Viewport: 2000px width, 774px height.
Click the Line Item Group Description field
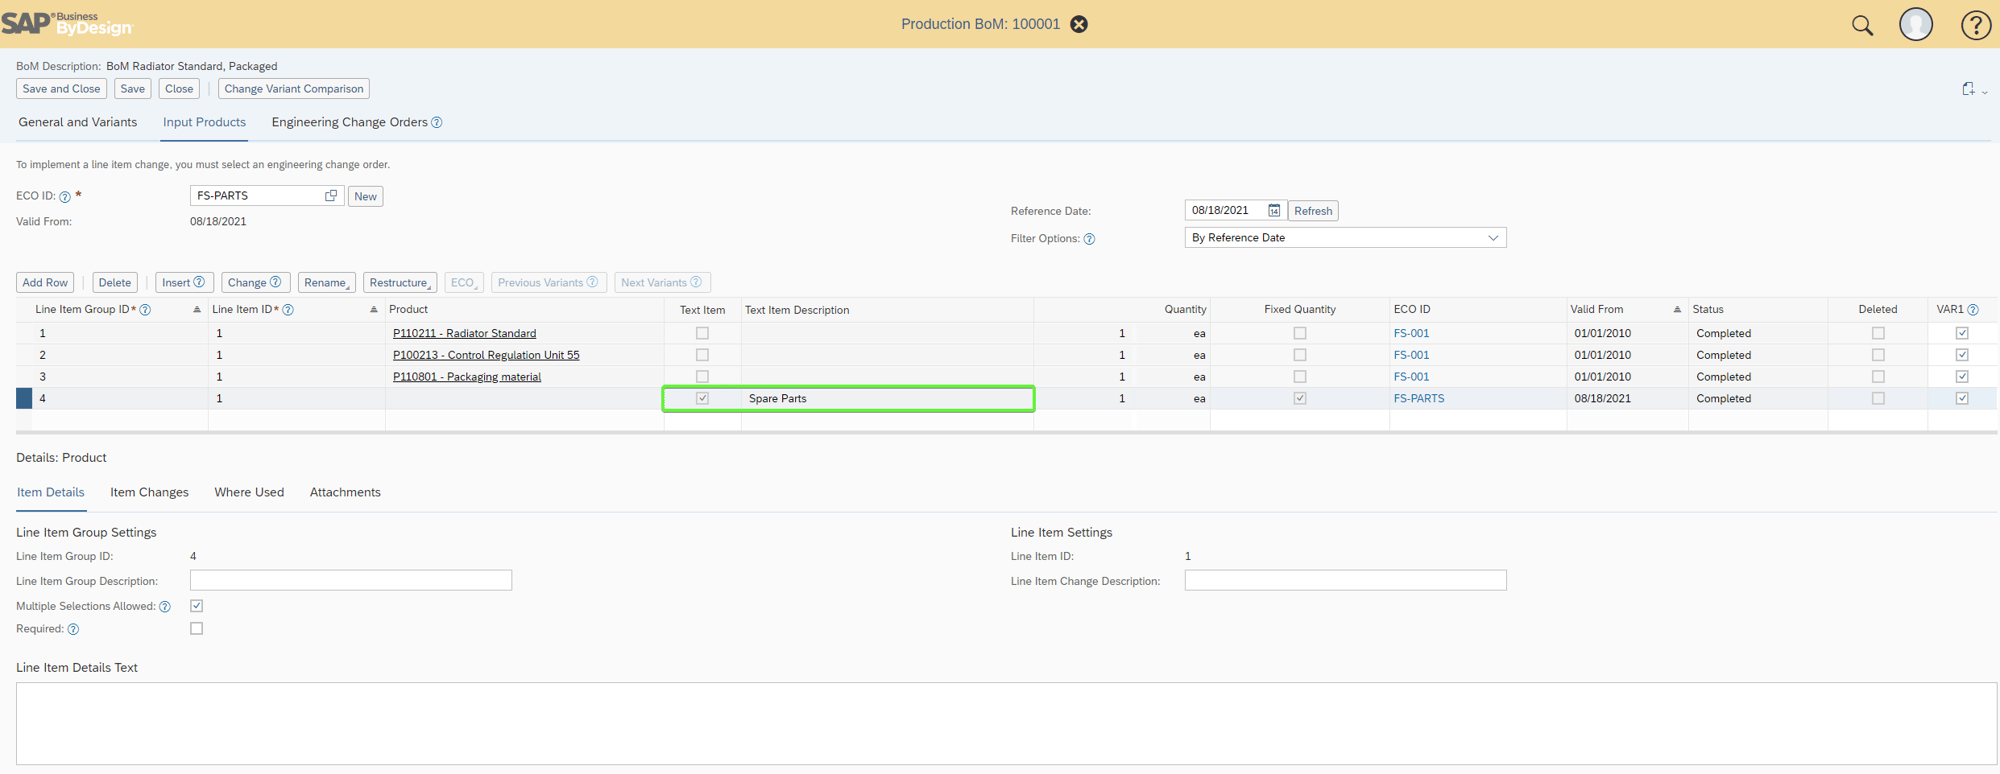point(351,581)
